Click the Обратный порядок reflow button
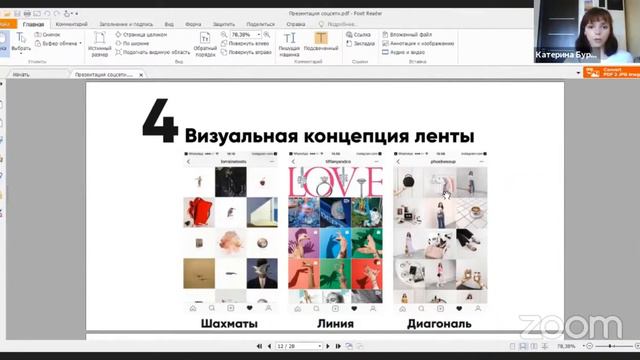640x360 pixels. 205,44
